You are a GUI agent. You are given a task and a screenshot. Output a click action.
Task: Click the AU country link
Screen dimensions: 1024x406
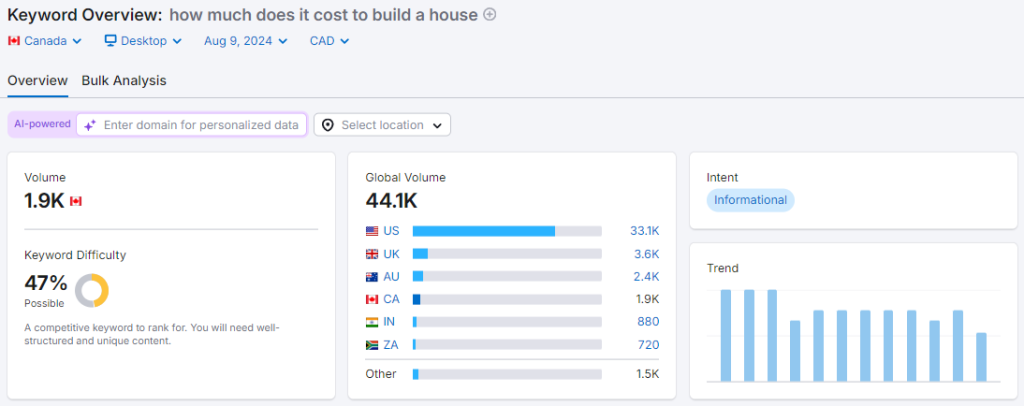coord(391,277)
